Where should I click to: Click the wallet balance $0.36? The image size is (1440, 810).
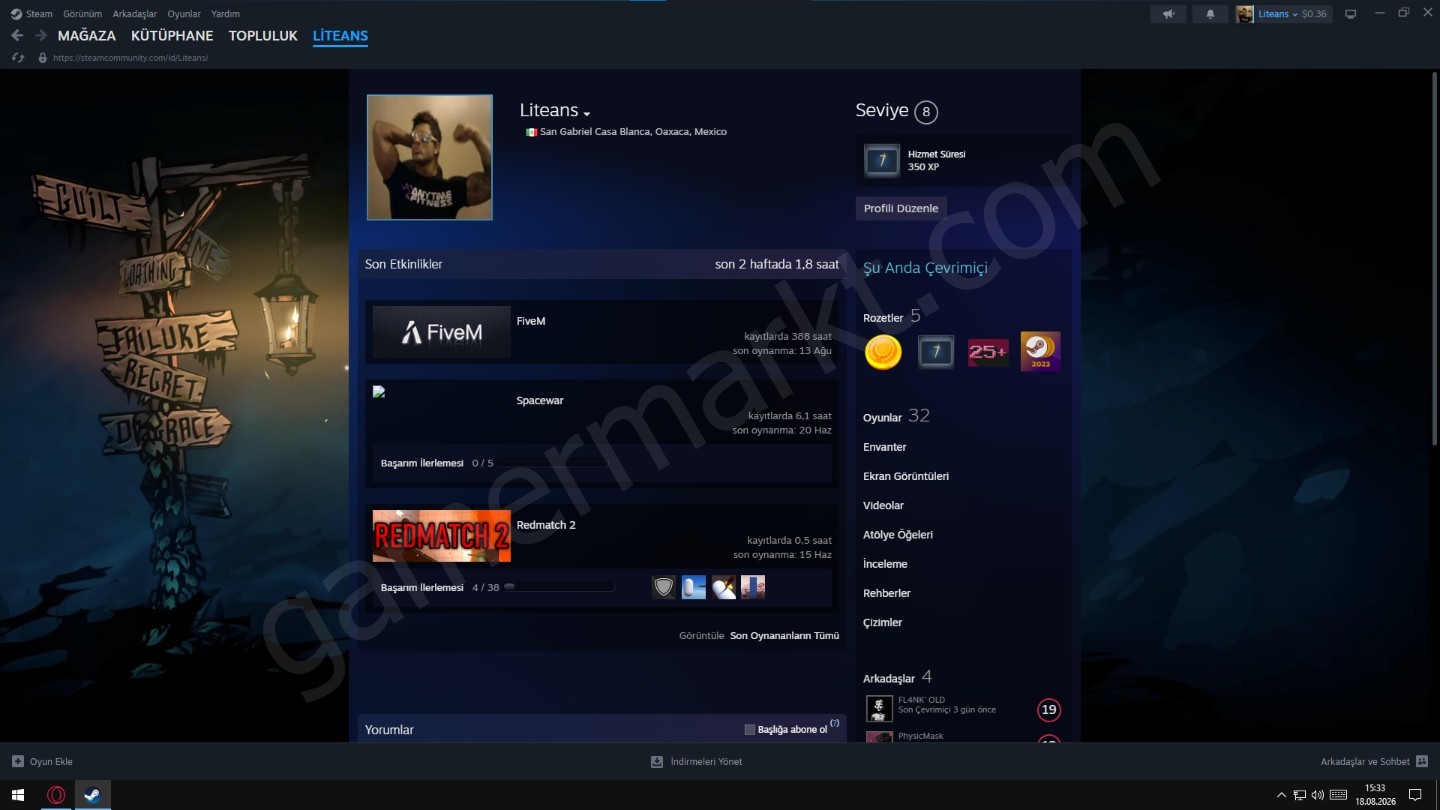(x=1315, y=14)
